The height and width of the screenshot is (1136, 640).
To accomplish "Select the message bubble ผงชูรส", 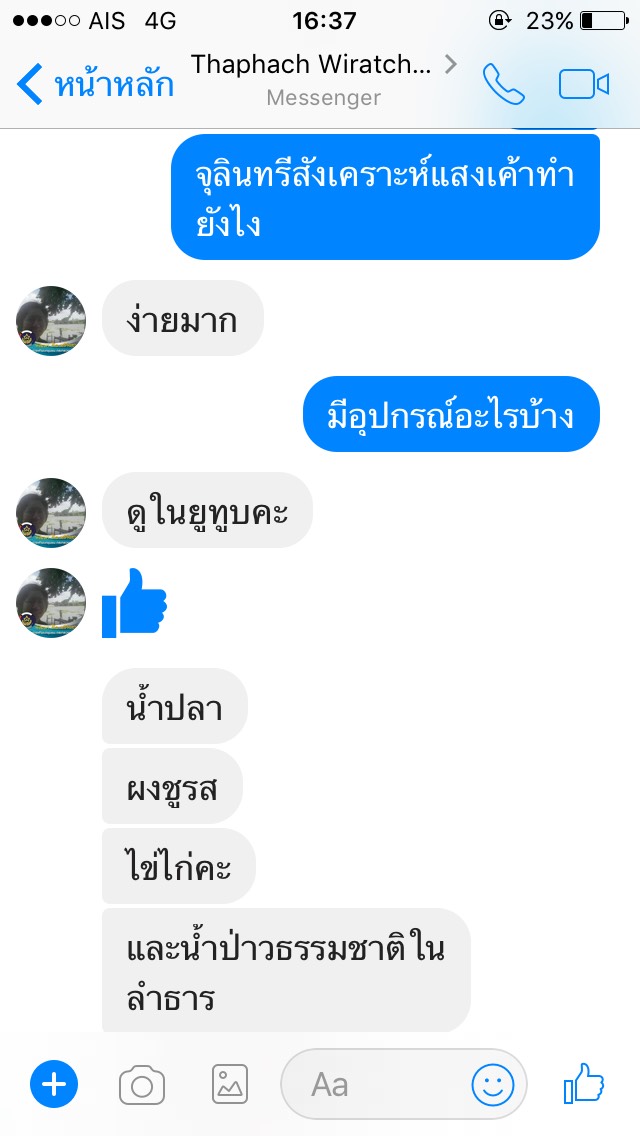I will (173, 787).
